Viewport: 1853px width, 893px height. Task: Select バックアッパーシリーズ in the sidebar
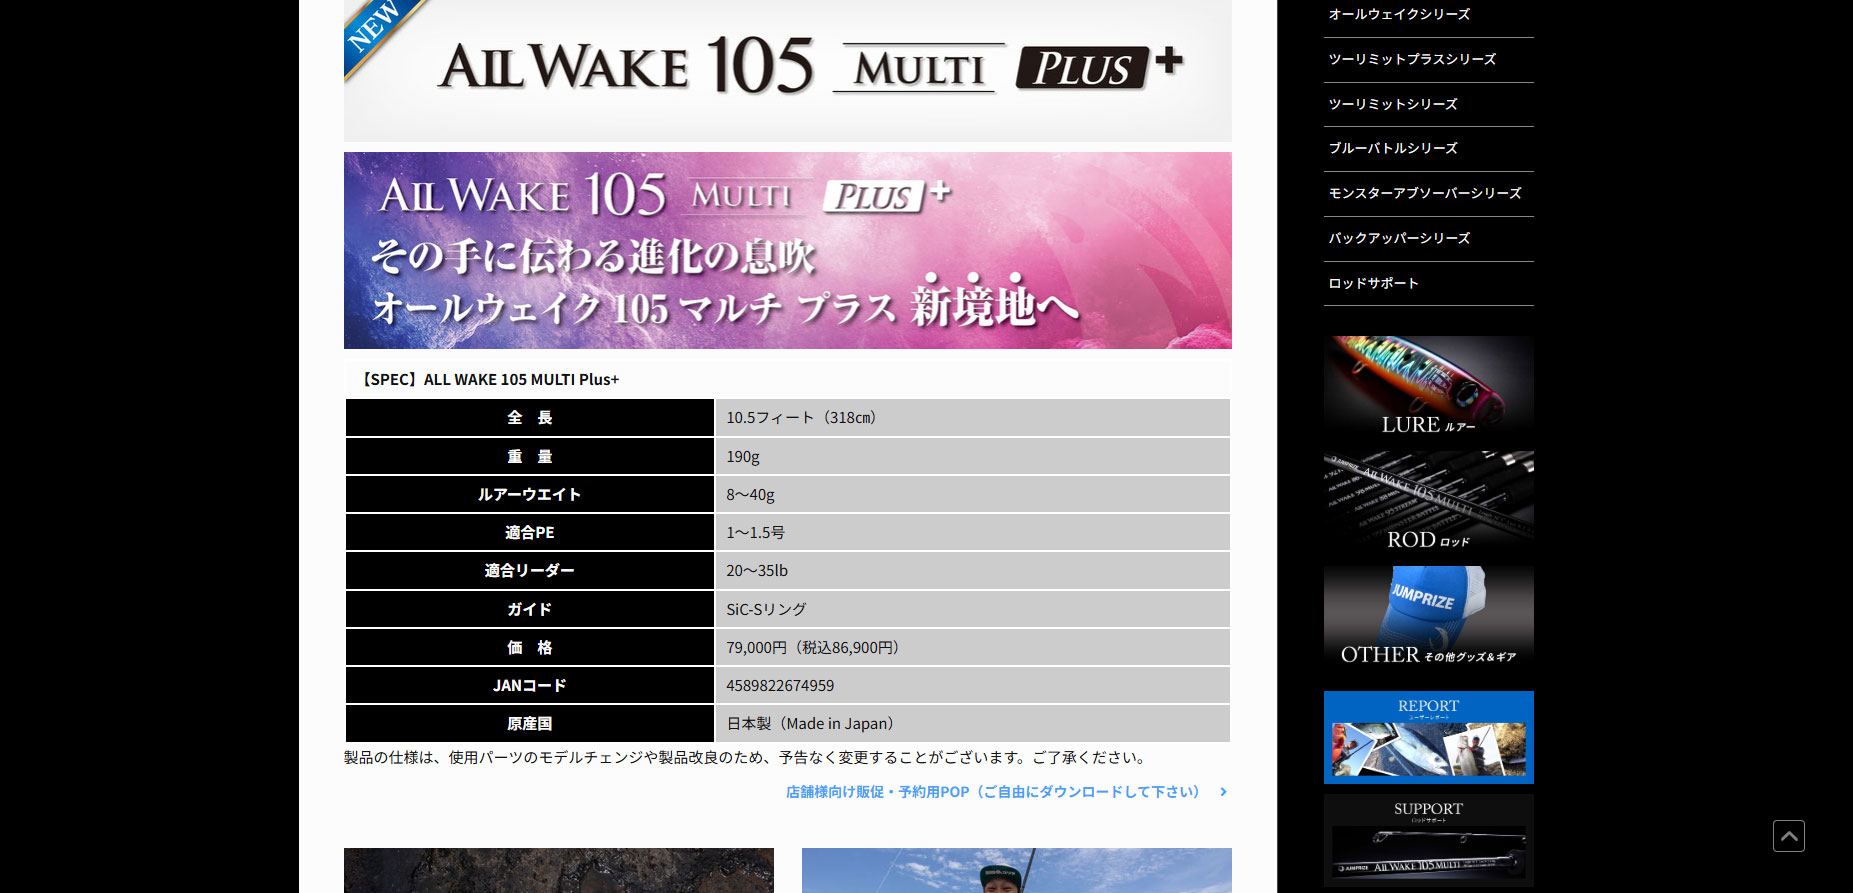(1399, 239)
